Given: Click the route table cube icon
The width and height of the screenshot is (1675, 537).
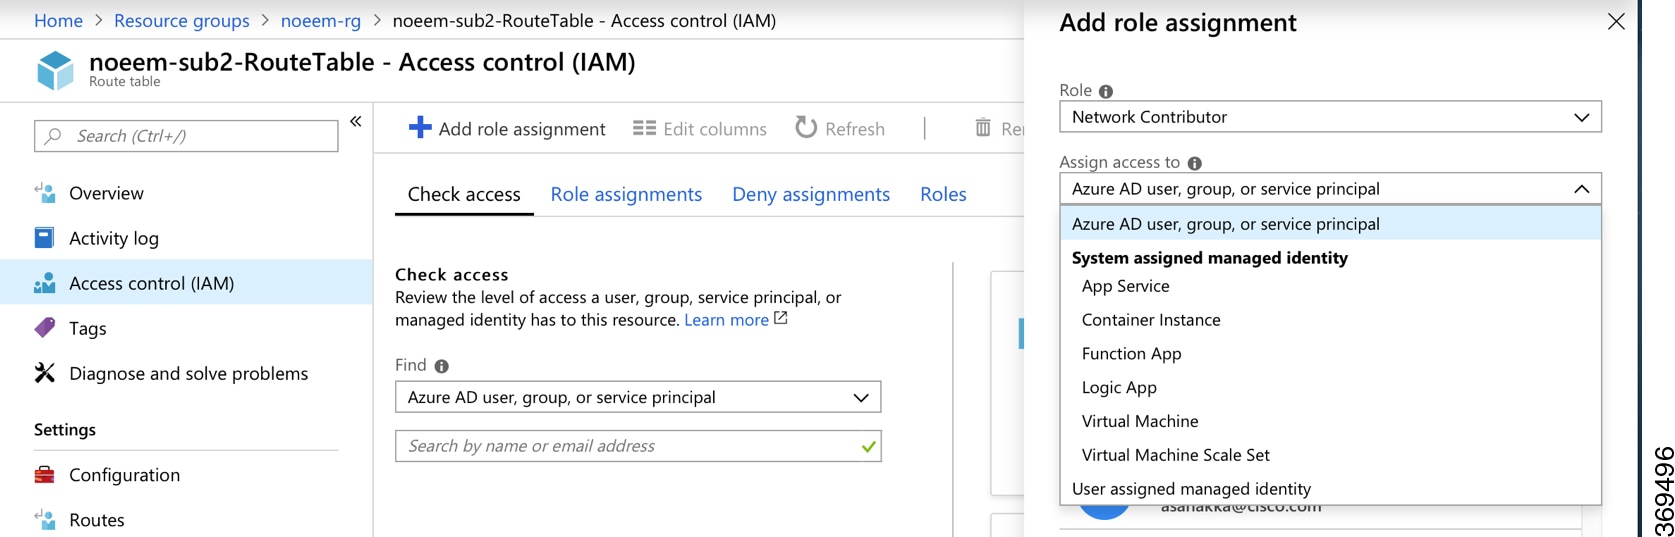Looking at the screenshot, I should (x=55, y=70).
